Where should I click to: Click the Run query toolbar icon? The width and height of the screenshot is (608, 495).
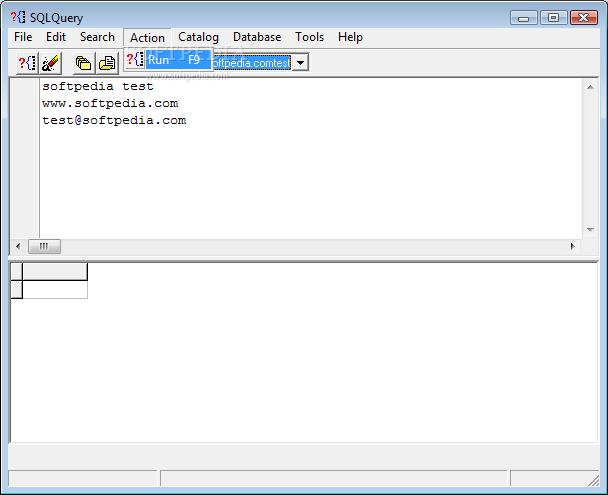click(x=27, y=63)
